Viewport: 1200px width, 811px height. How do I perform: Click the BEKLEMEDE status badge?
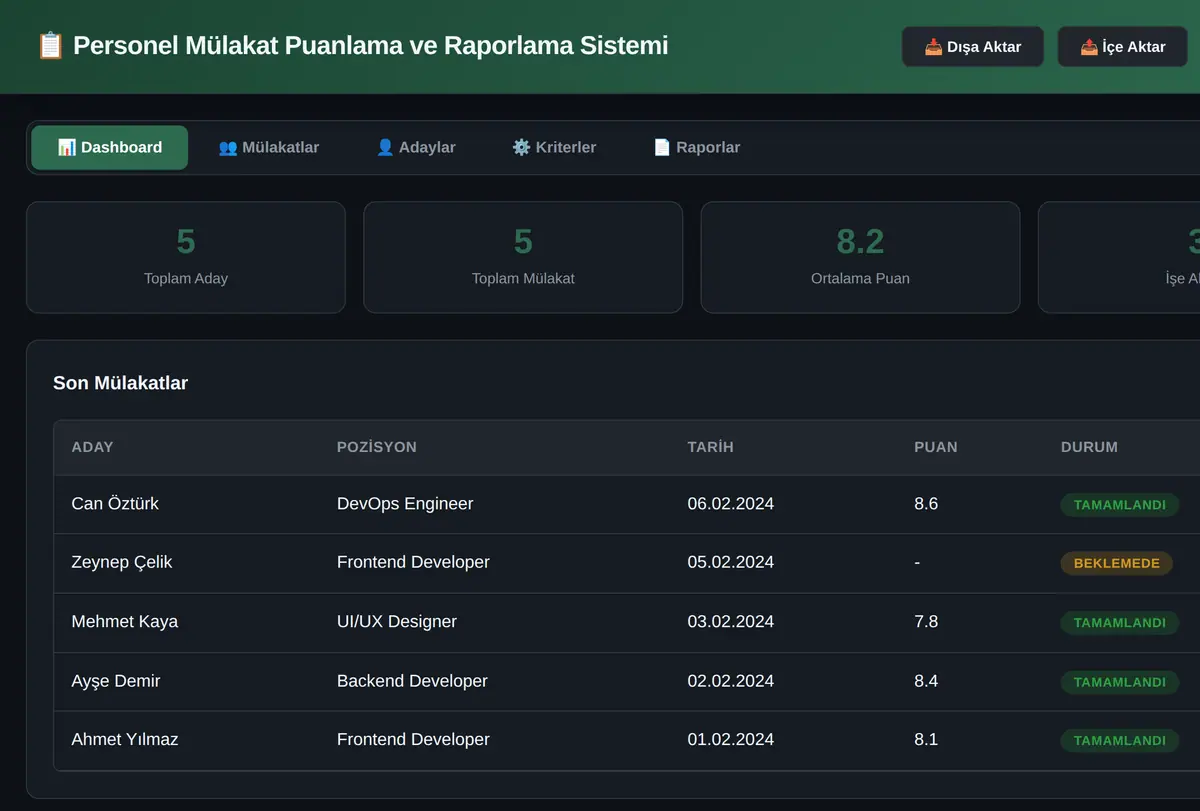click(1117, 564)
